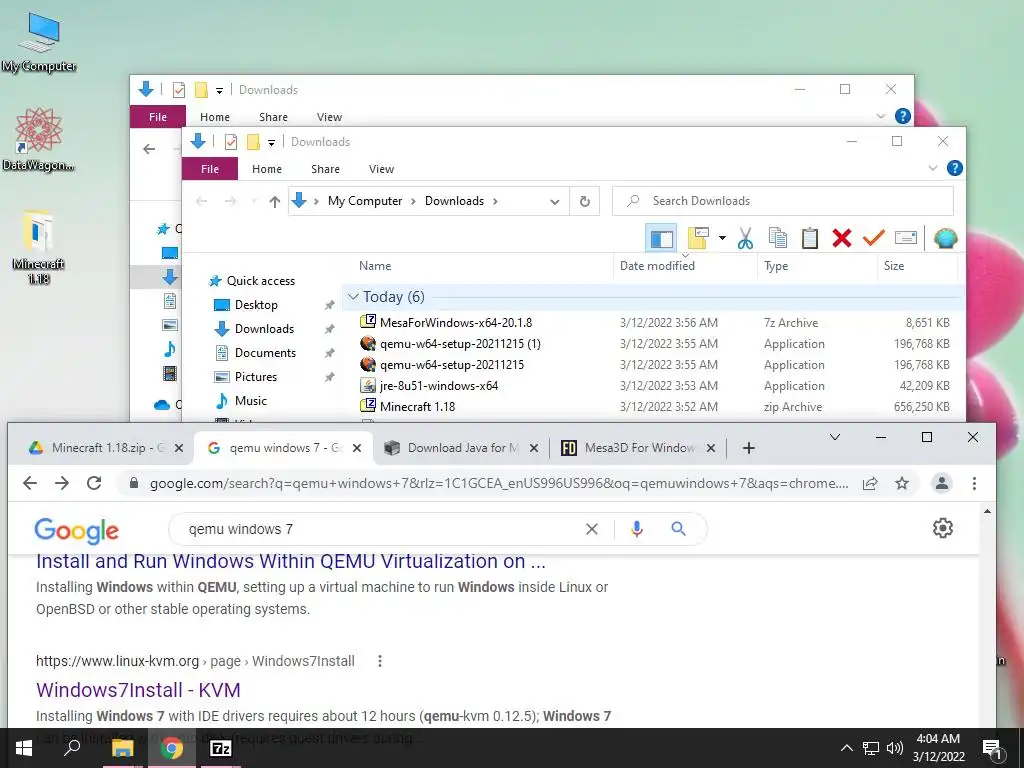Click the Chrome address bar URL
The image size is (1024, 768).
[499, 483]
